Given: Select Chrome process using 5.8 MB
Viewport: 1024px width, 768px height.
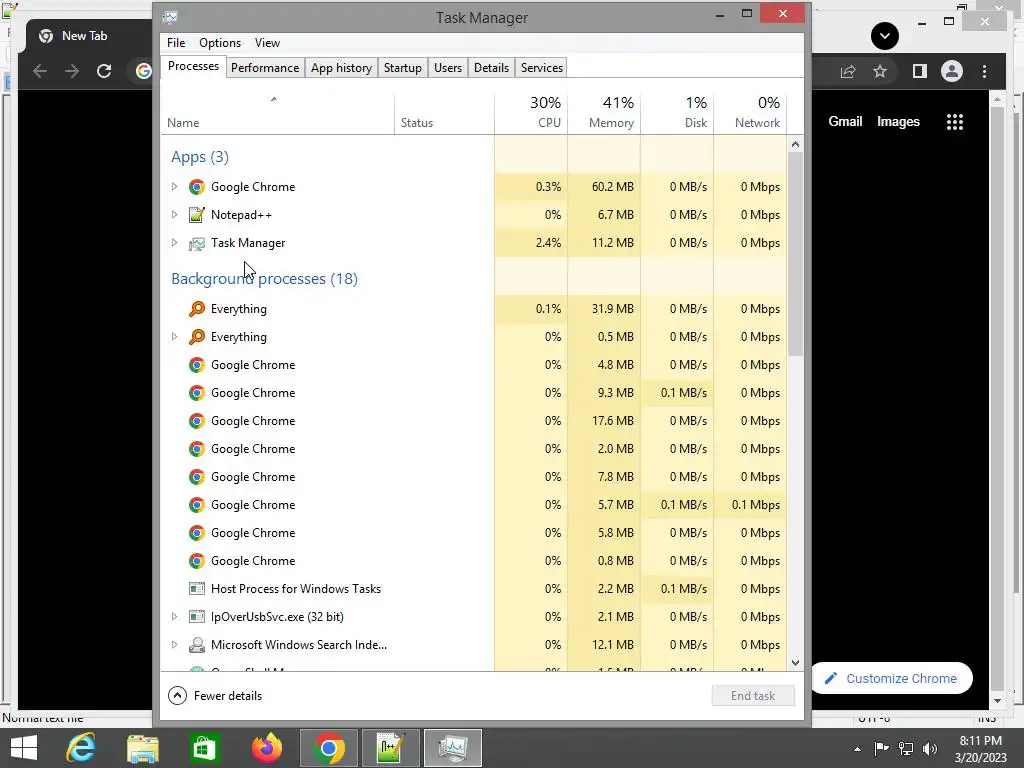Looking at the screenshot, I should point(473,534).
